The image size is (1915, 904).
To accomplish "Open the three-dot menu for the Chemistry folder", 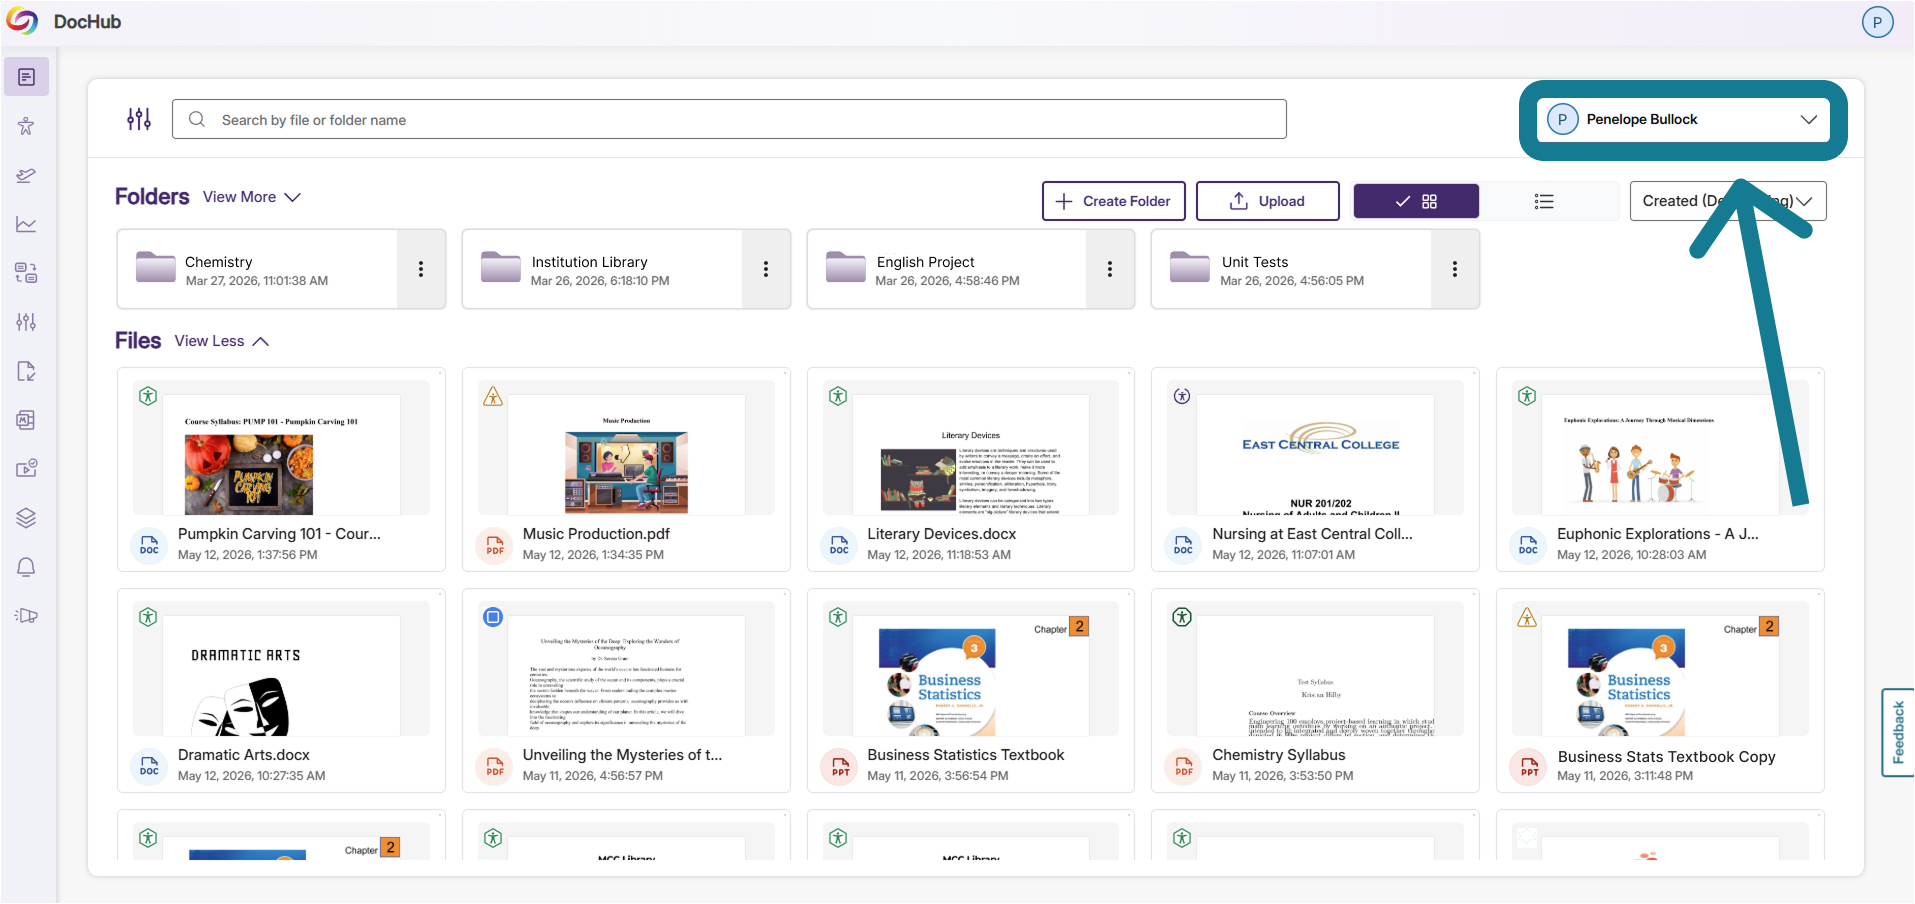I will 421,269.
